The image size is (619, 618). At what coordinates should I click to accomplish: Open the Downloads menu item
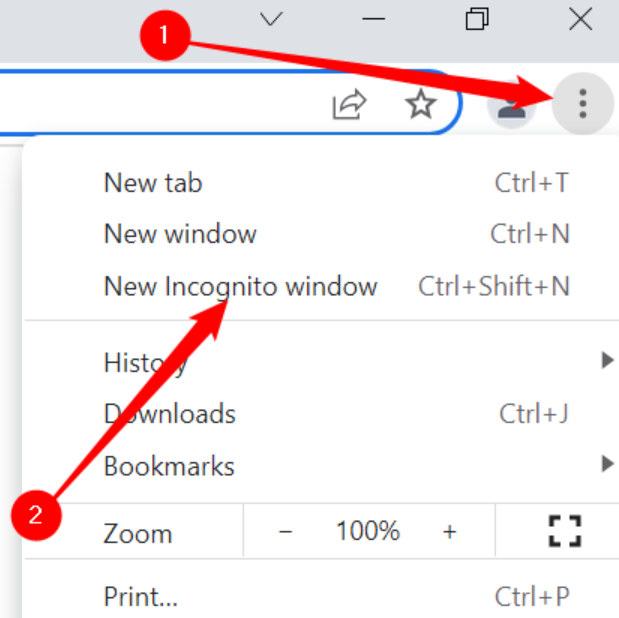coord(170,414)
